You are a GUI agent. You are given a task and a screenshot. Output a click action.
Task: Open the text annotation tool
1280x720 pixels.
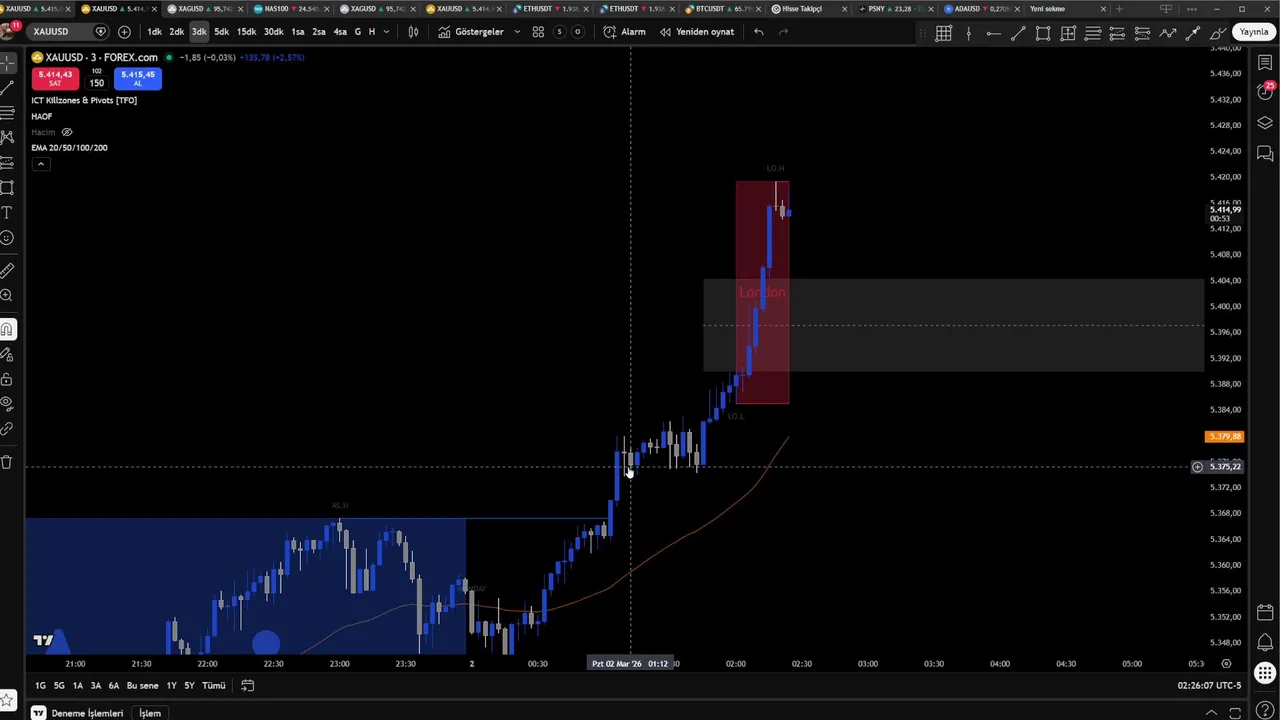click(7, 213)
